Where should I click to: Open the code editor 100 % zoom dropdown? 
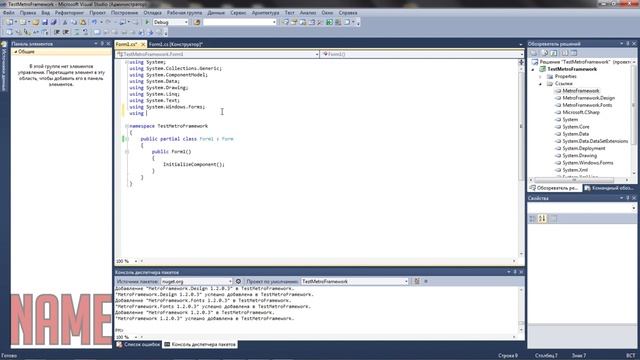136,261
